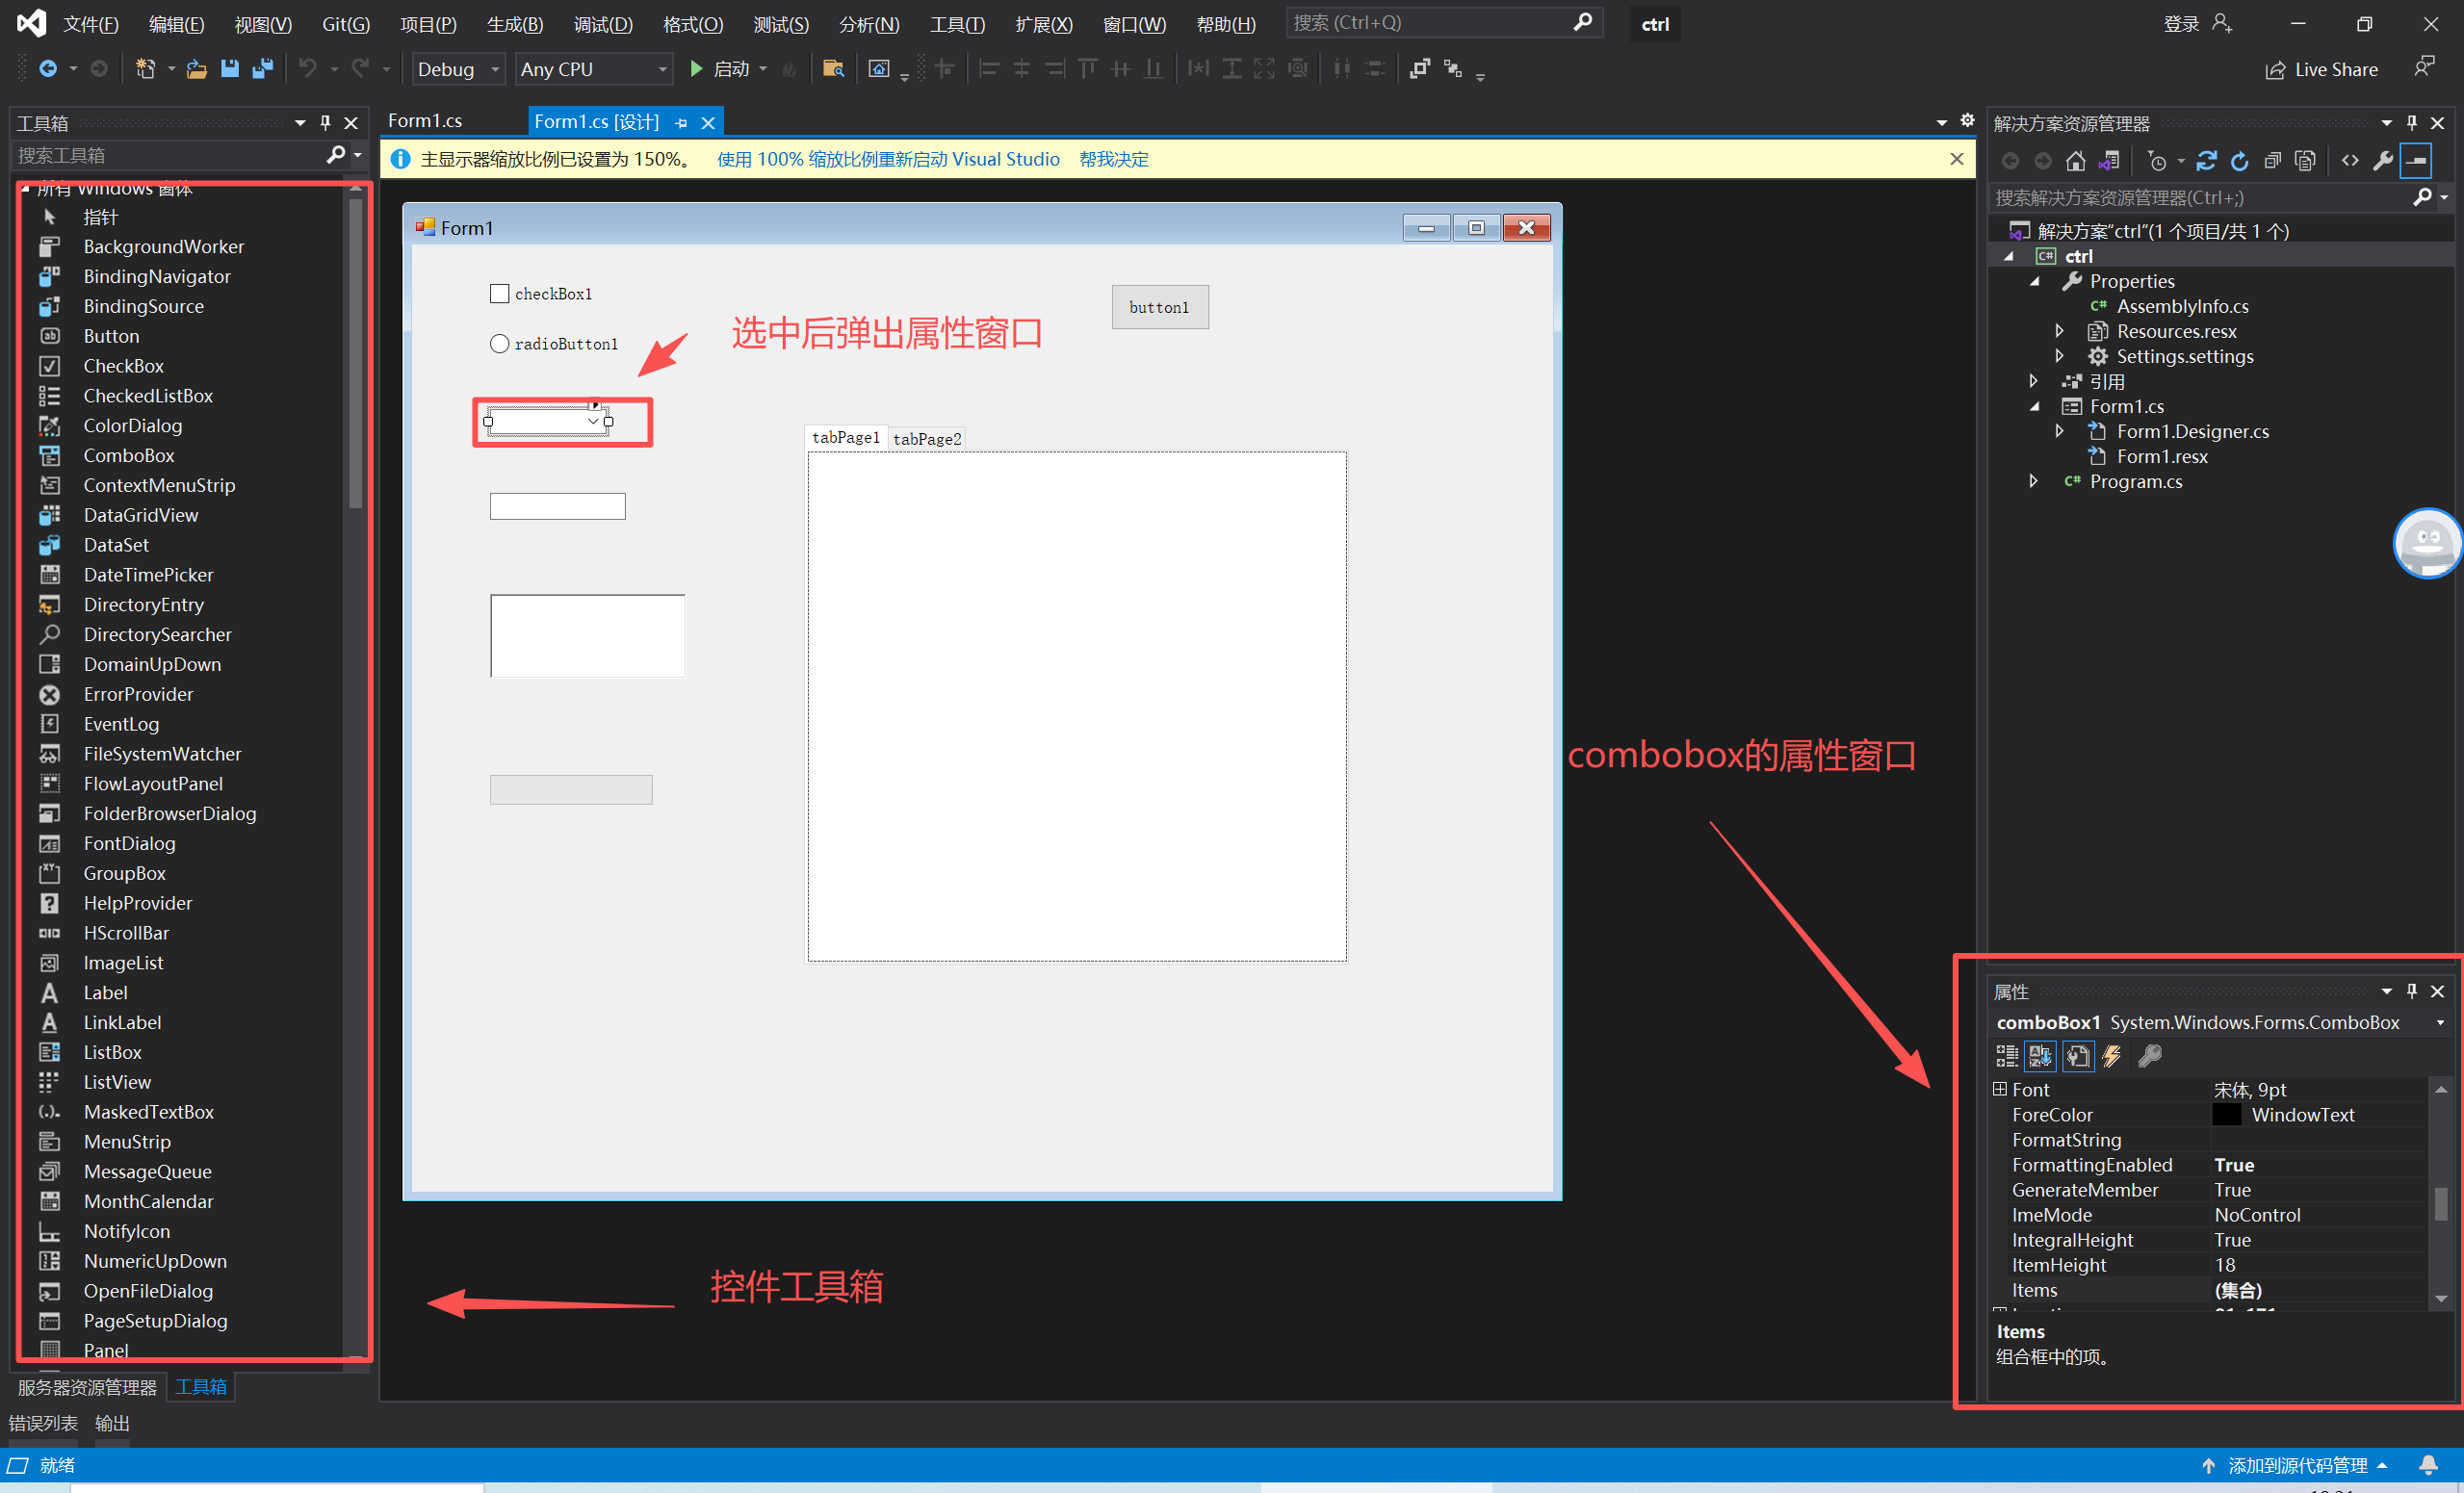This screenshot has height=1493, width=2464.
Task: Click the sign-in account icon
Action: coord(2222,23)
